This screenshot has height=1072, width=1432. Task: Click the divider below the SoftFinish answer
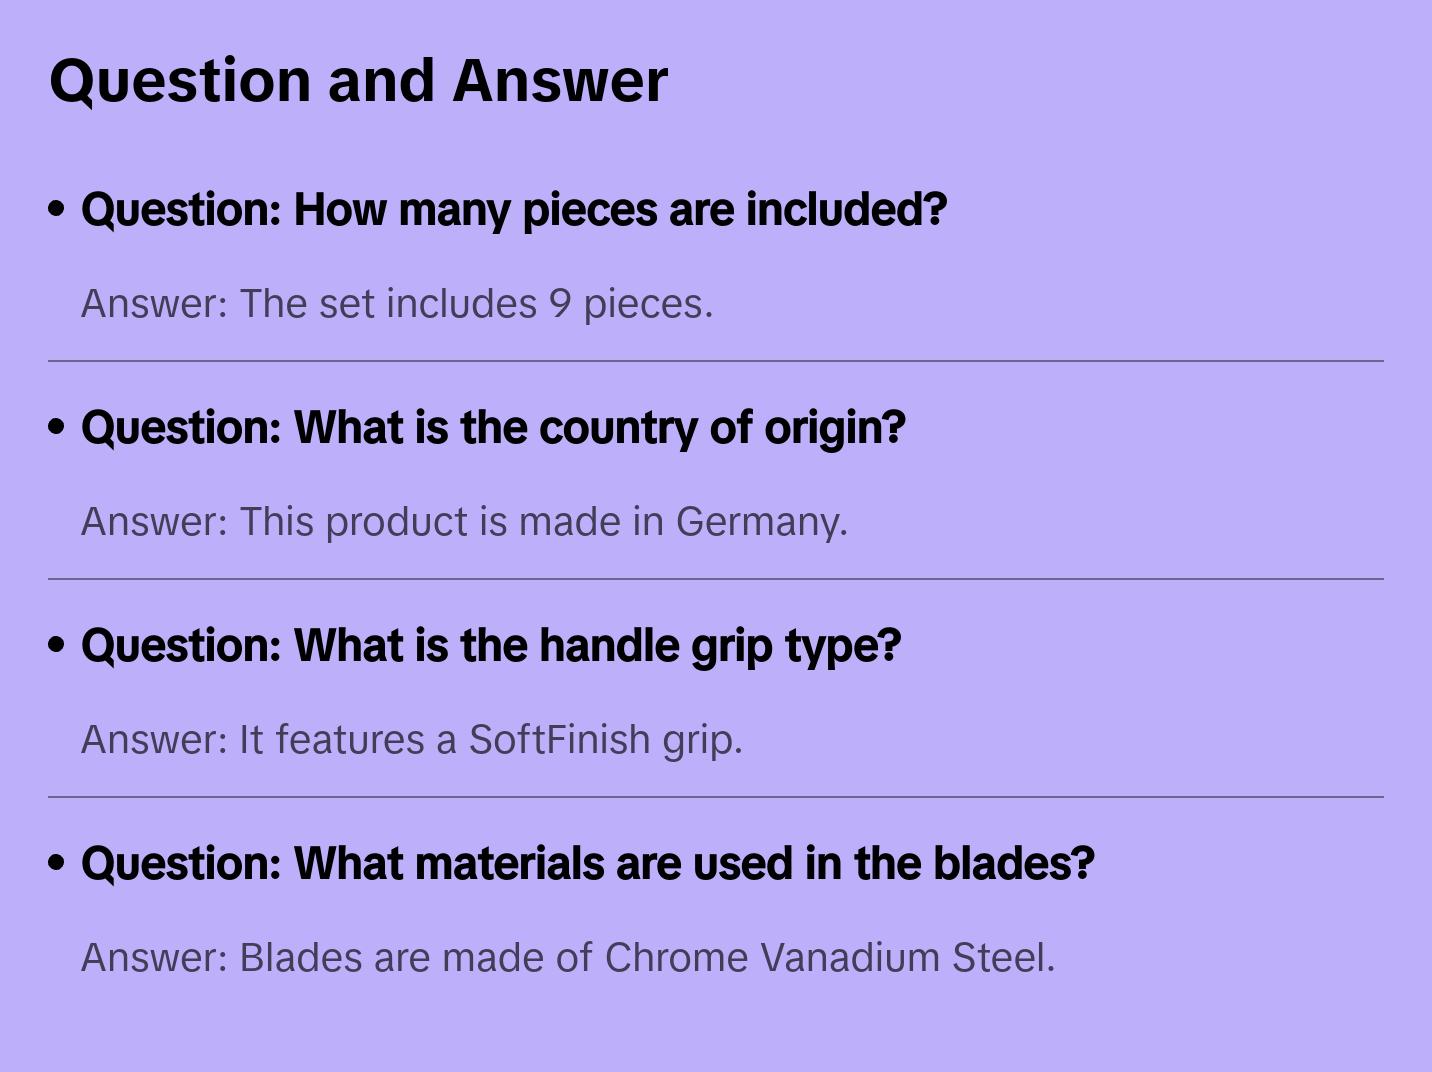coord(716,797)
